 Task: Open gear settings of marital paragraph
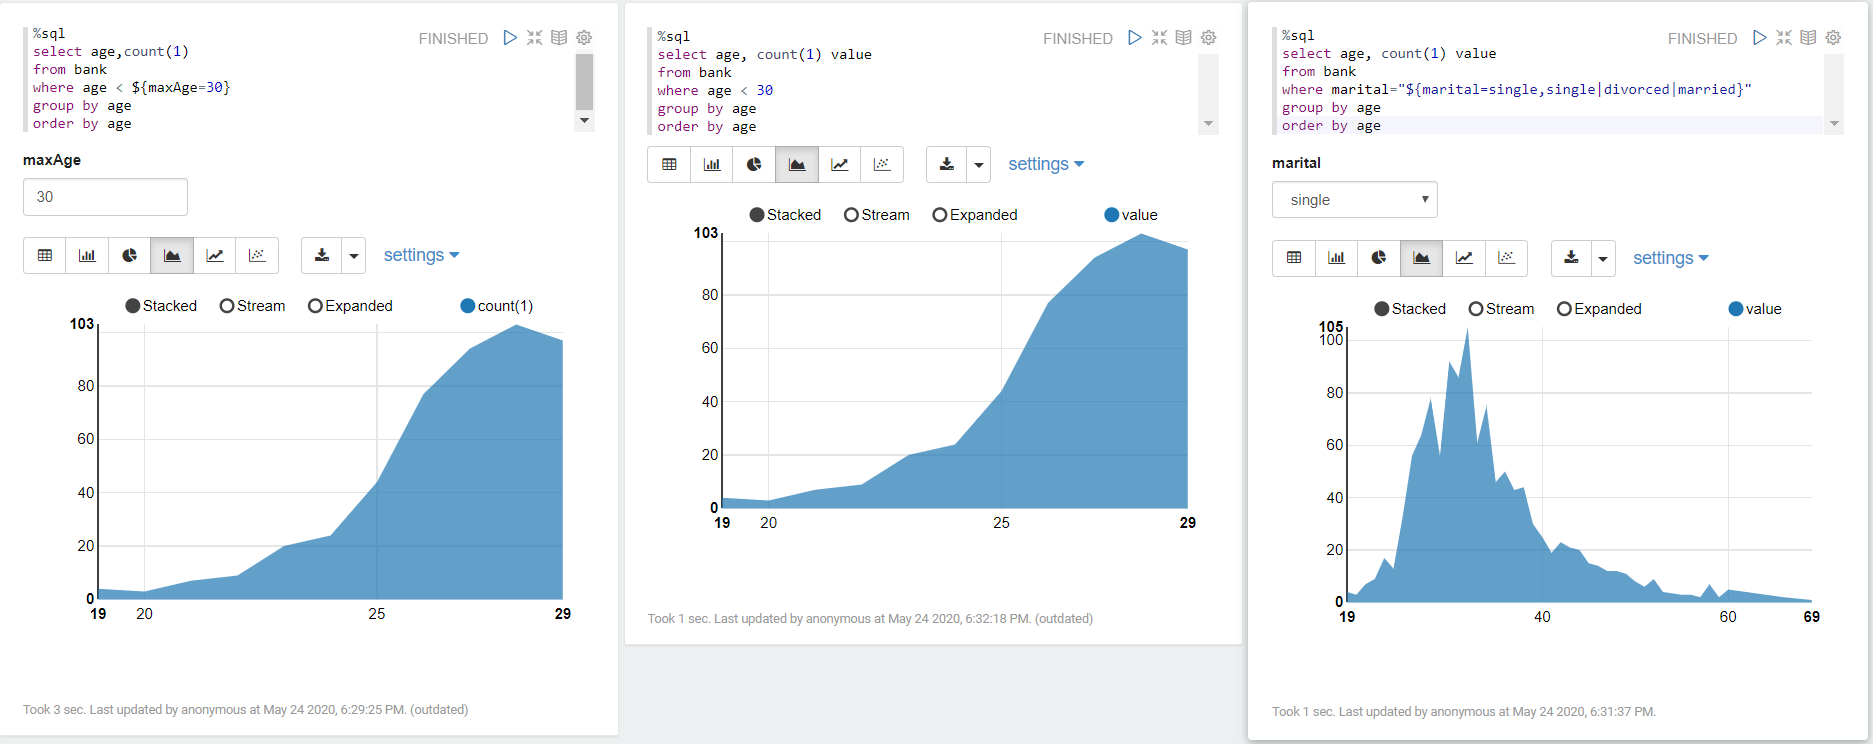pyautogui.click(x=1833, y=38)
